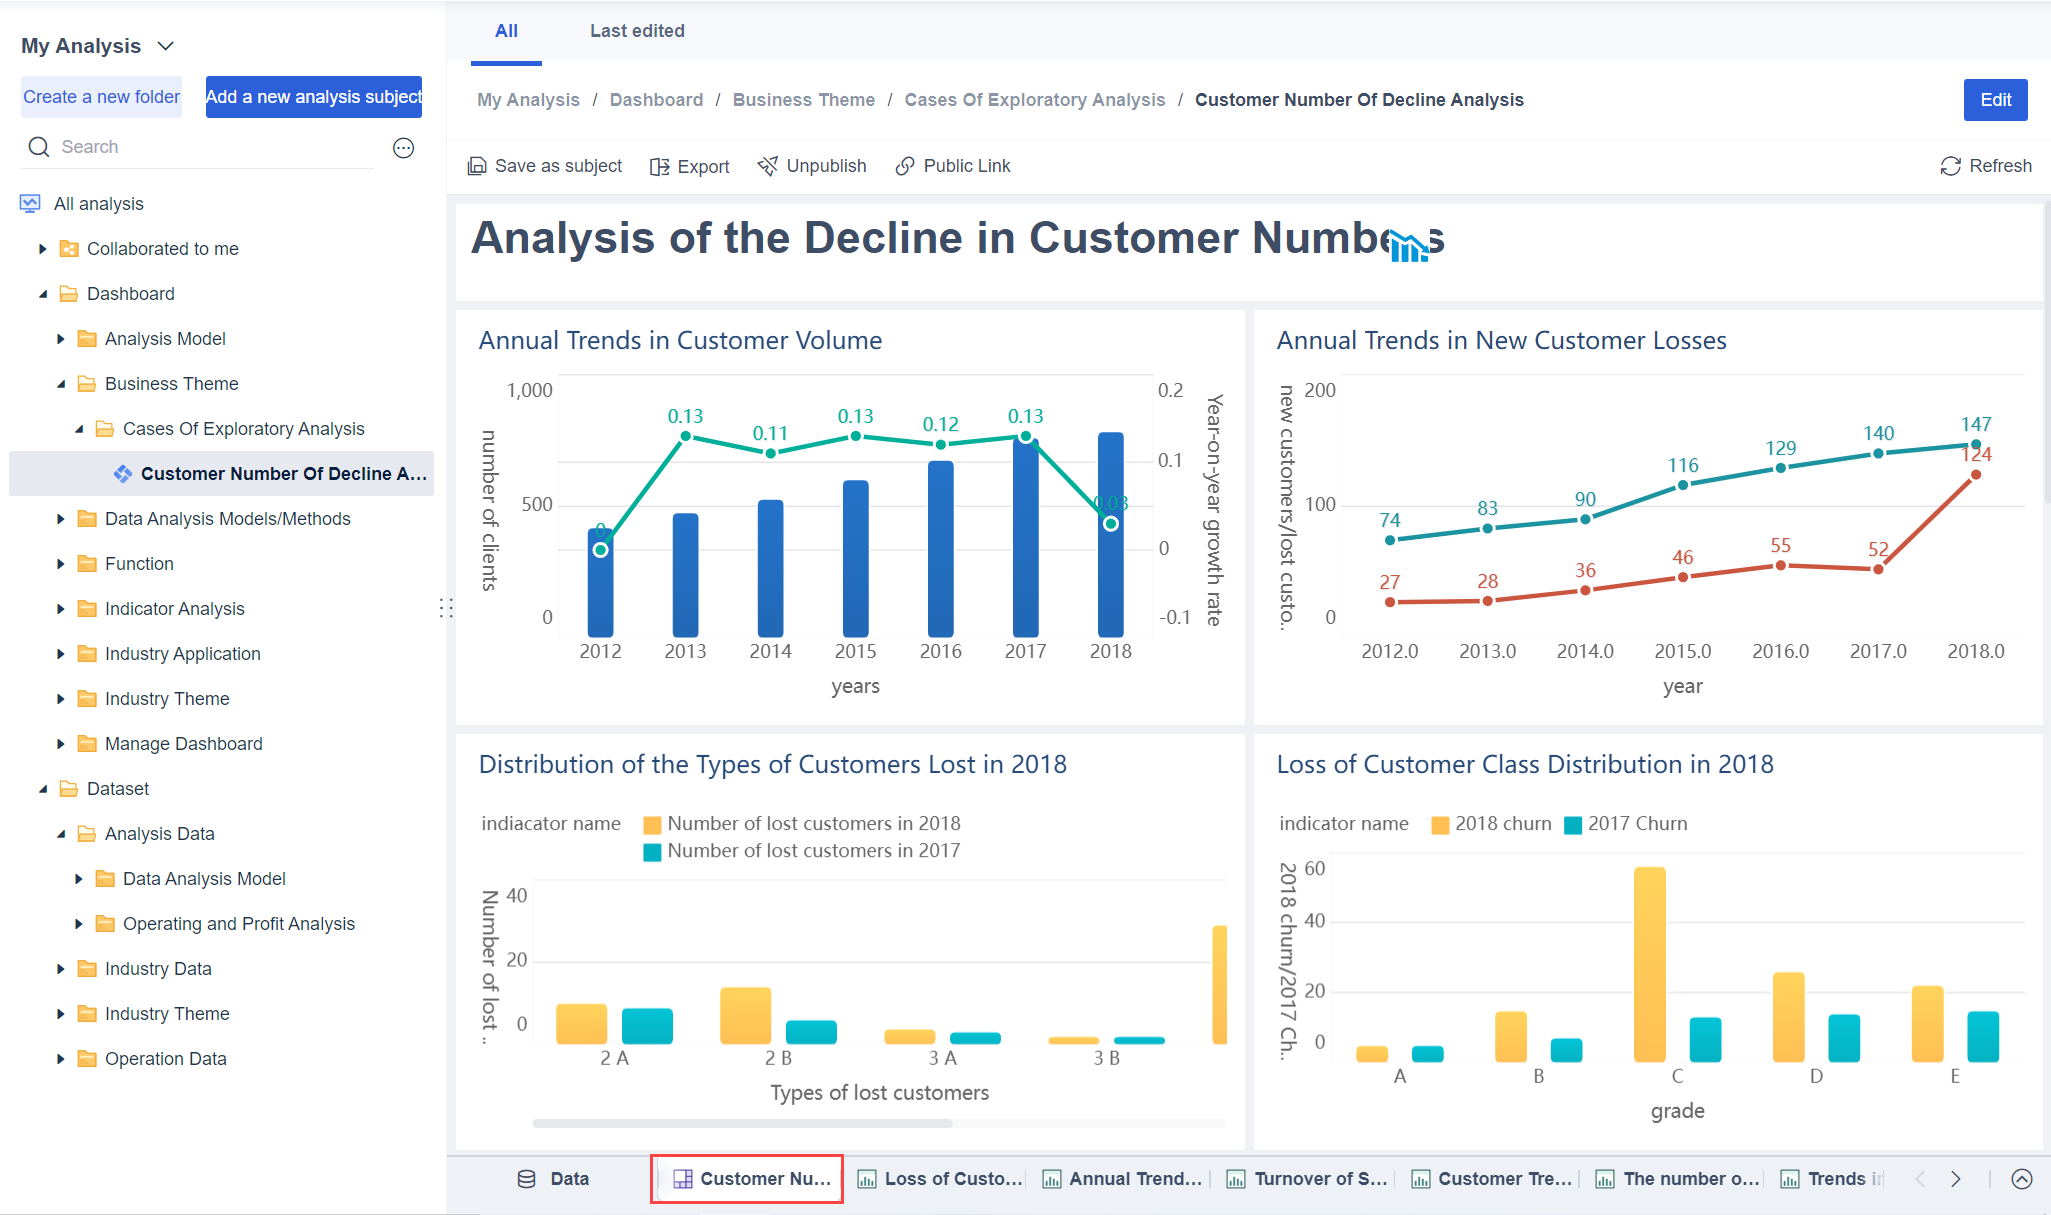Screen dimensions: 2051x1215
Task: Open 'Cases Of Exploratory Analysis' breadcrumb link
Action: click(x=1035, y=99)
